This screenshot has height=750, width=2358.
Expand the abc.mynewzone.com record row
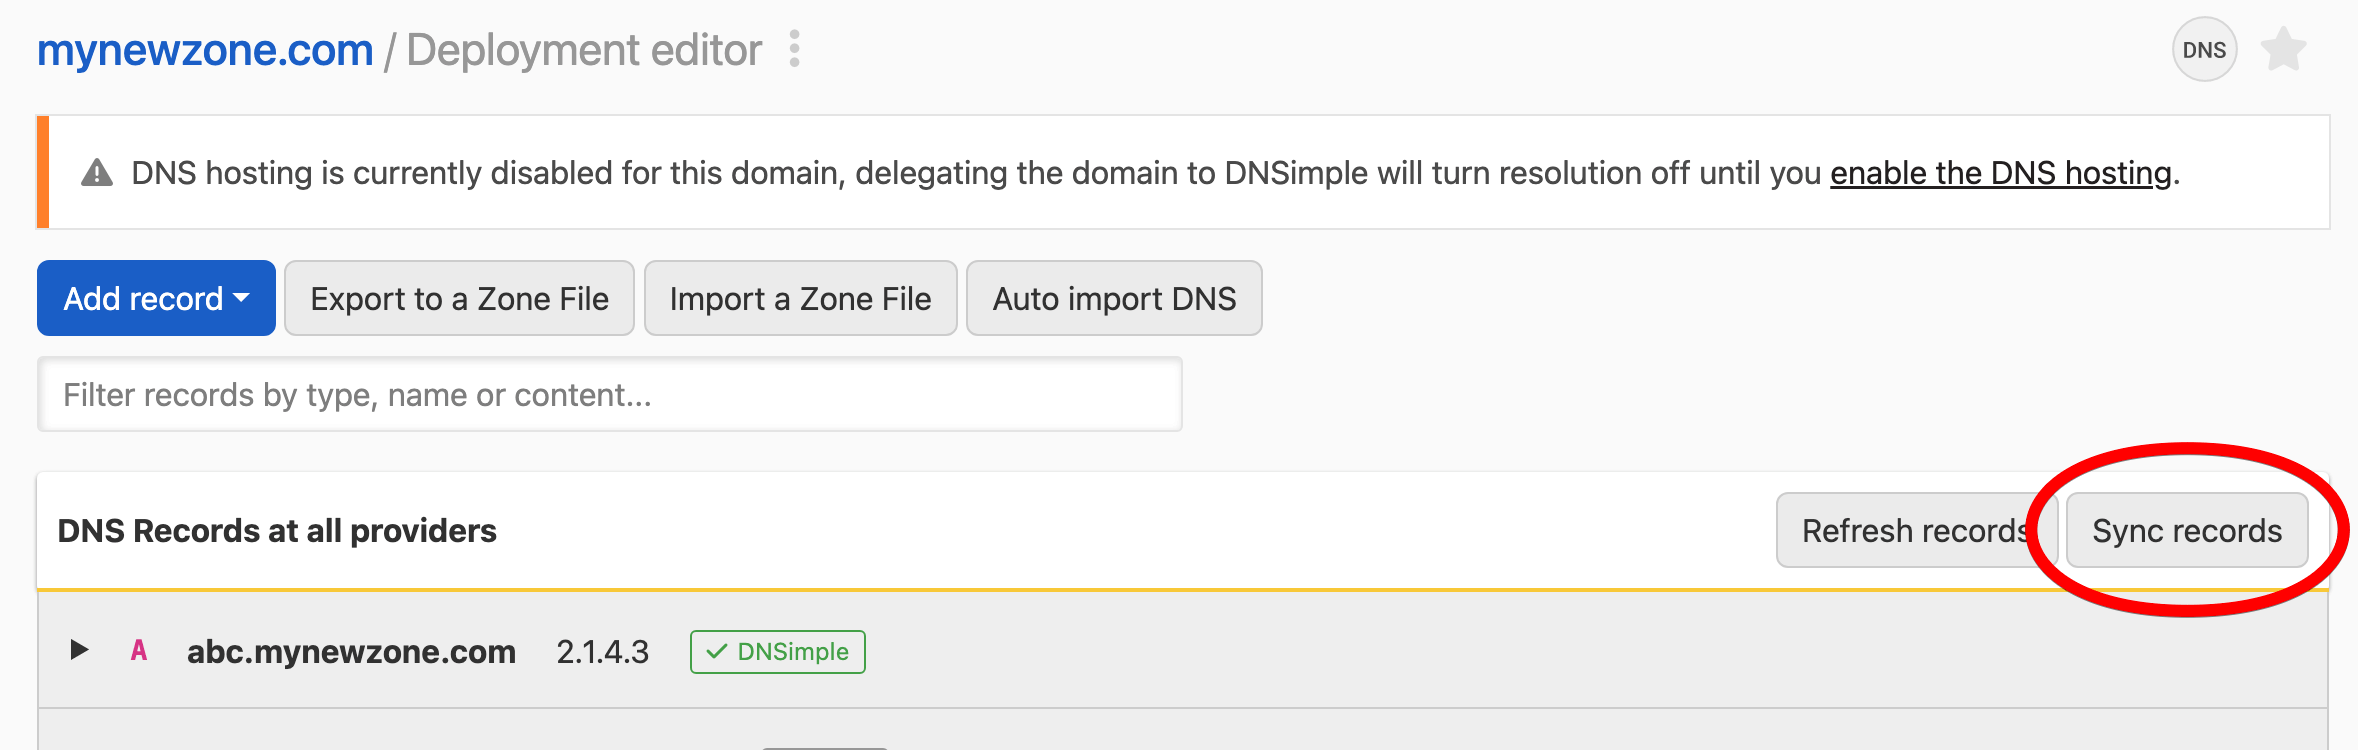point(80,650)
